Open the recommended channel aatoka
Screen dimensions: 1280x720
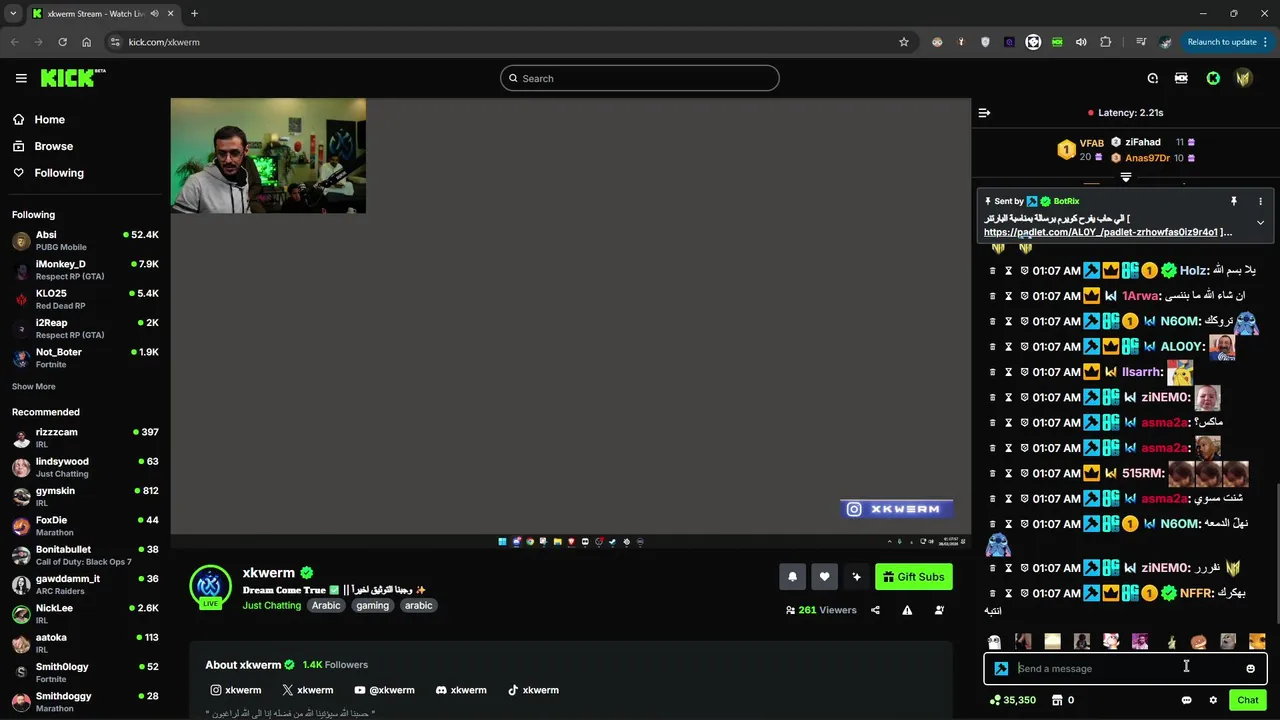(85, 643)
